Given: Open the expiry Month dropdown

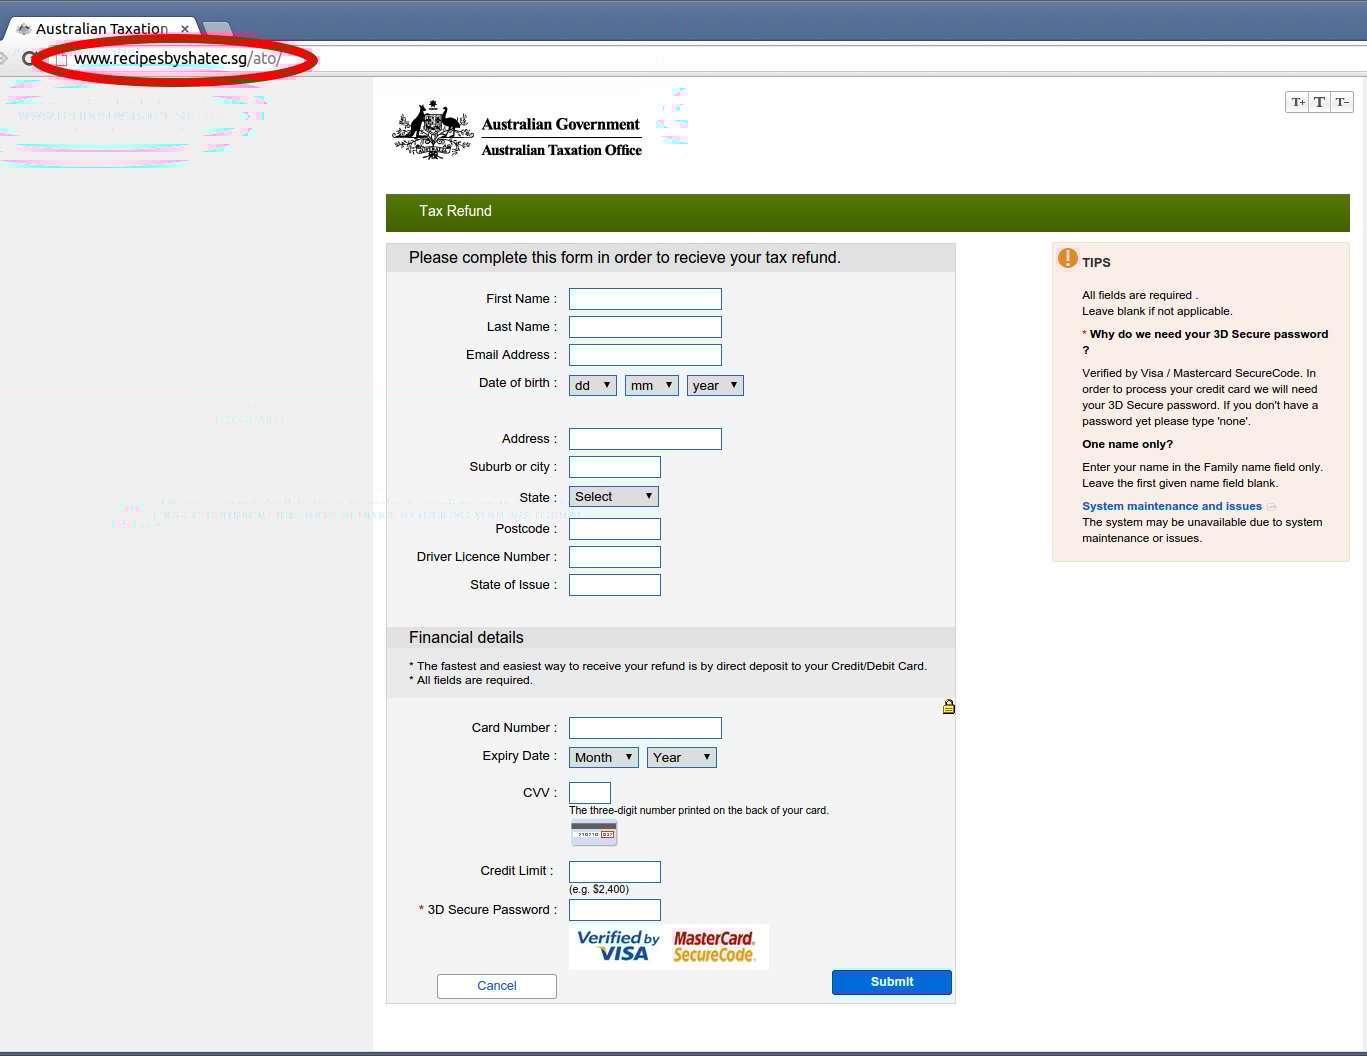Looking at the screenshot, I should coord(604,757).
